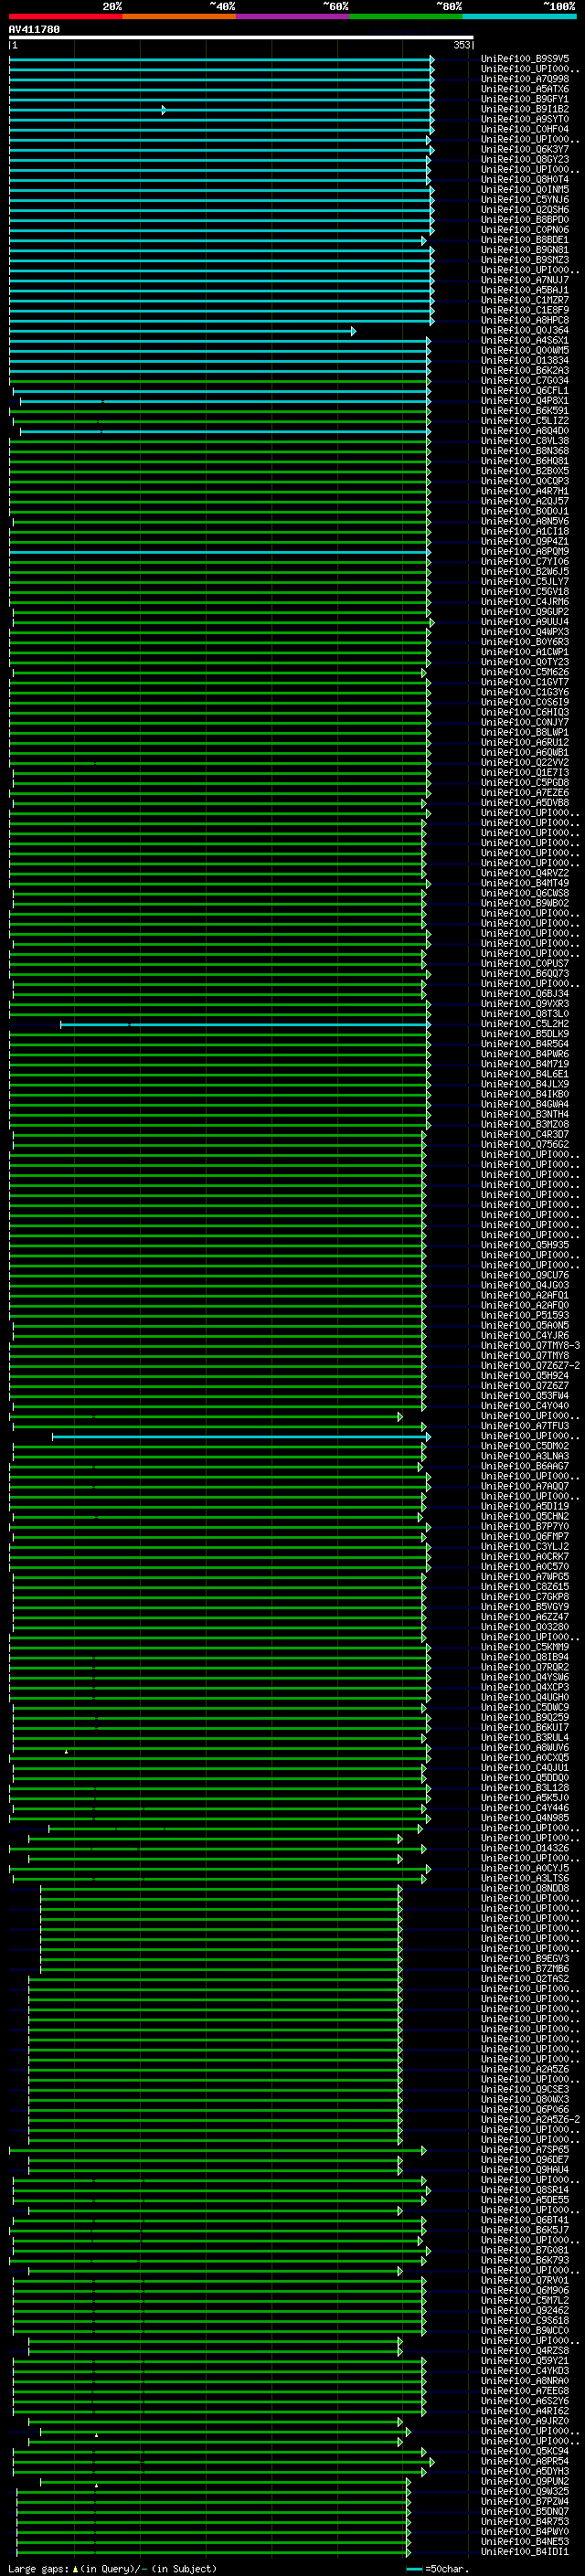
Task: Select the UniRef100_Q8GY23 label
Action: coord(525,159)
